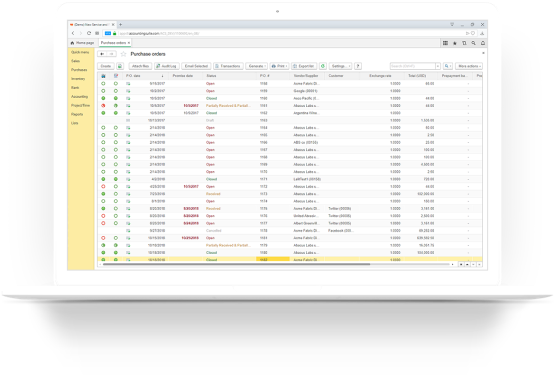Screen dimensions: 555x379
Task: Click the first green circle in the LabTest1 row
Action: 103,179
